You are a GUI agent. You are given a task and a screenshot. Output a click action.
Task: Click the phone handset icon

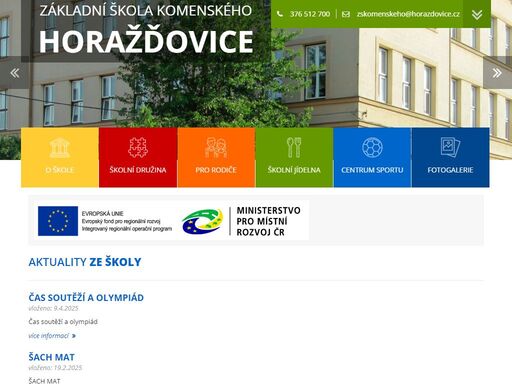click(280, 14)
